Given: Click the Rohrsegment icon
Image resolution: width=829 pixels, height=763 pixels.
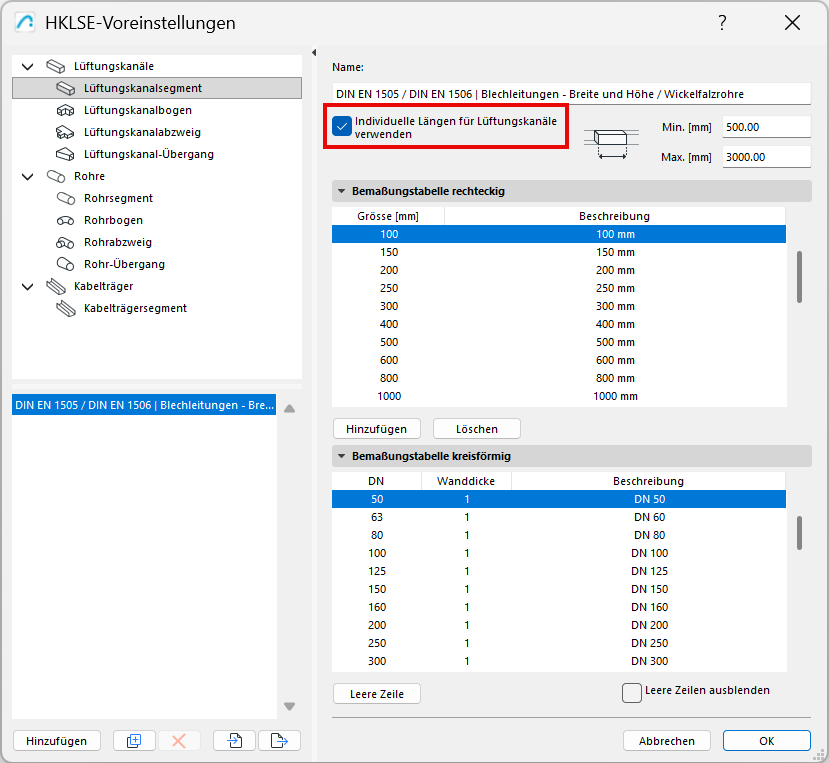Looking at the screenshot, I should tap(66, 198).
